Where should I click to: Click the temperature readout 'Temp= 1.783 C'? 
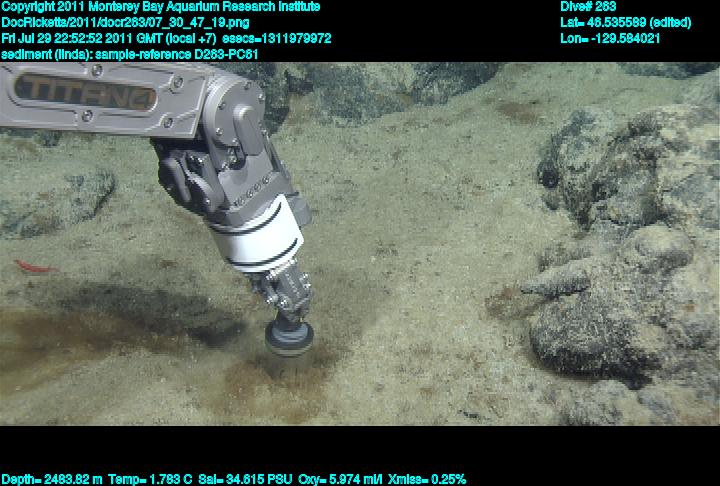click(x=150, y=479)
